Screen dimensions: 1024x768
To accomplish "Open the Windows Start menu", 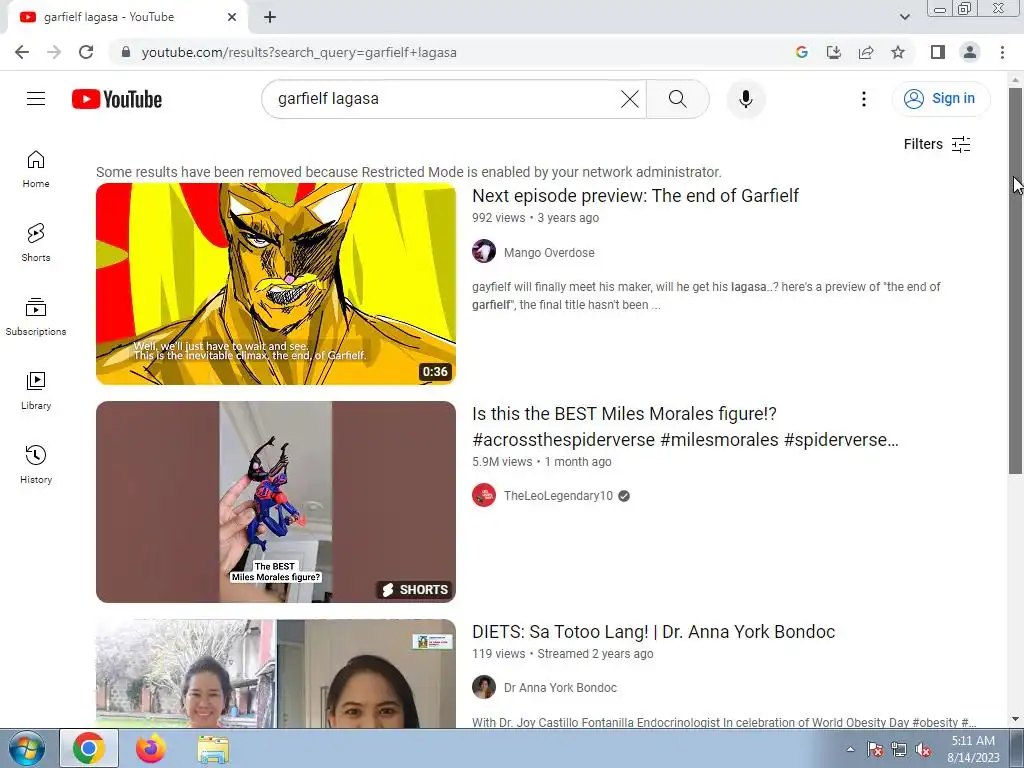I will pos(27,749).
